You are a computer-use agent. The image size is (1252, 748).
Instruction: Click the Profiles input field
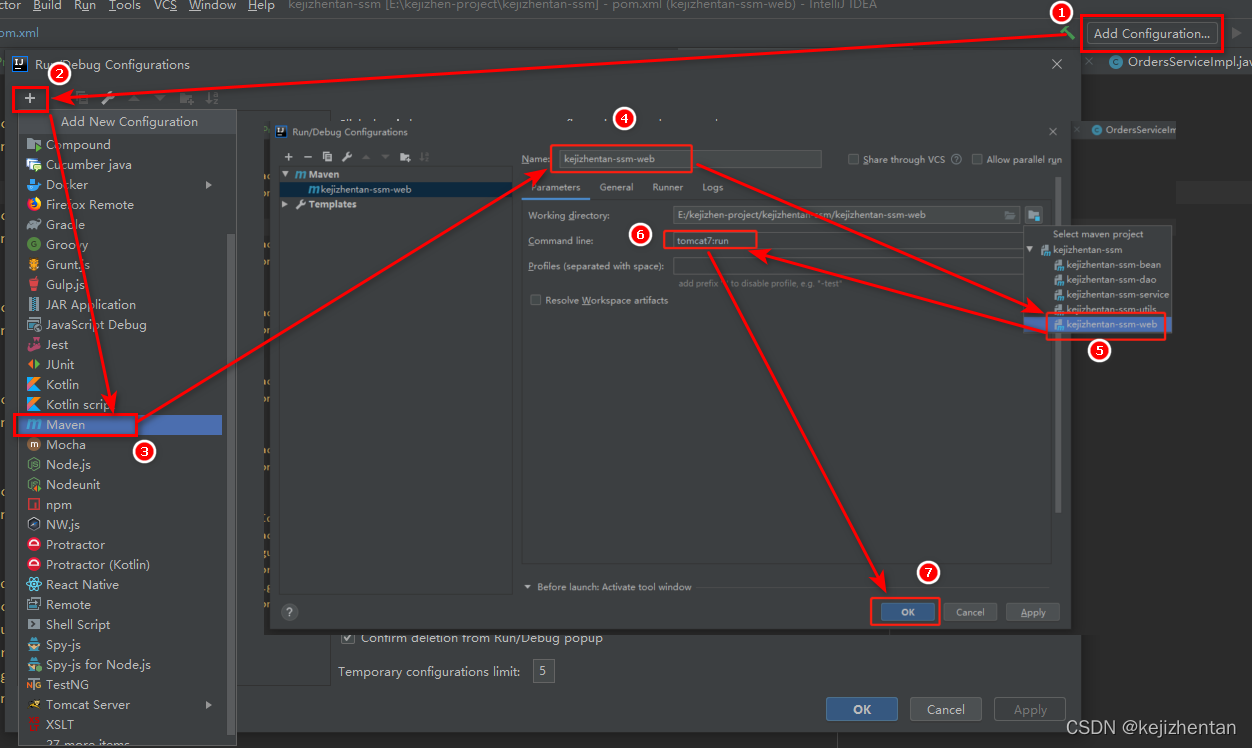[x=848, y=266]
